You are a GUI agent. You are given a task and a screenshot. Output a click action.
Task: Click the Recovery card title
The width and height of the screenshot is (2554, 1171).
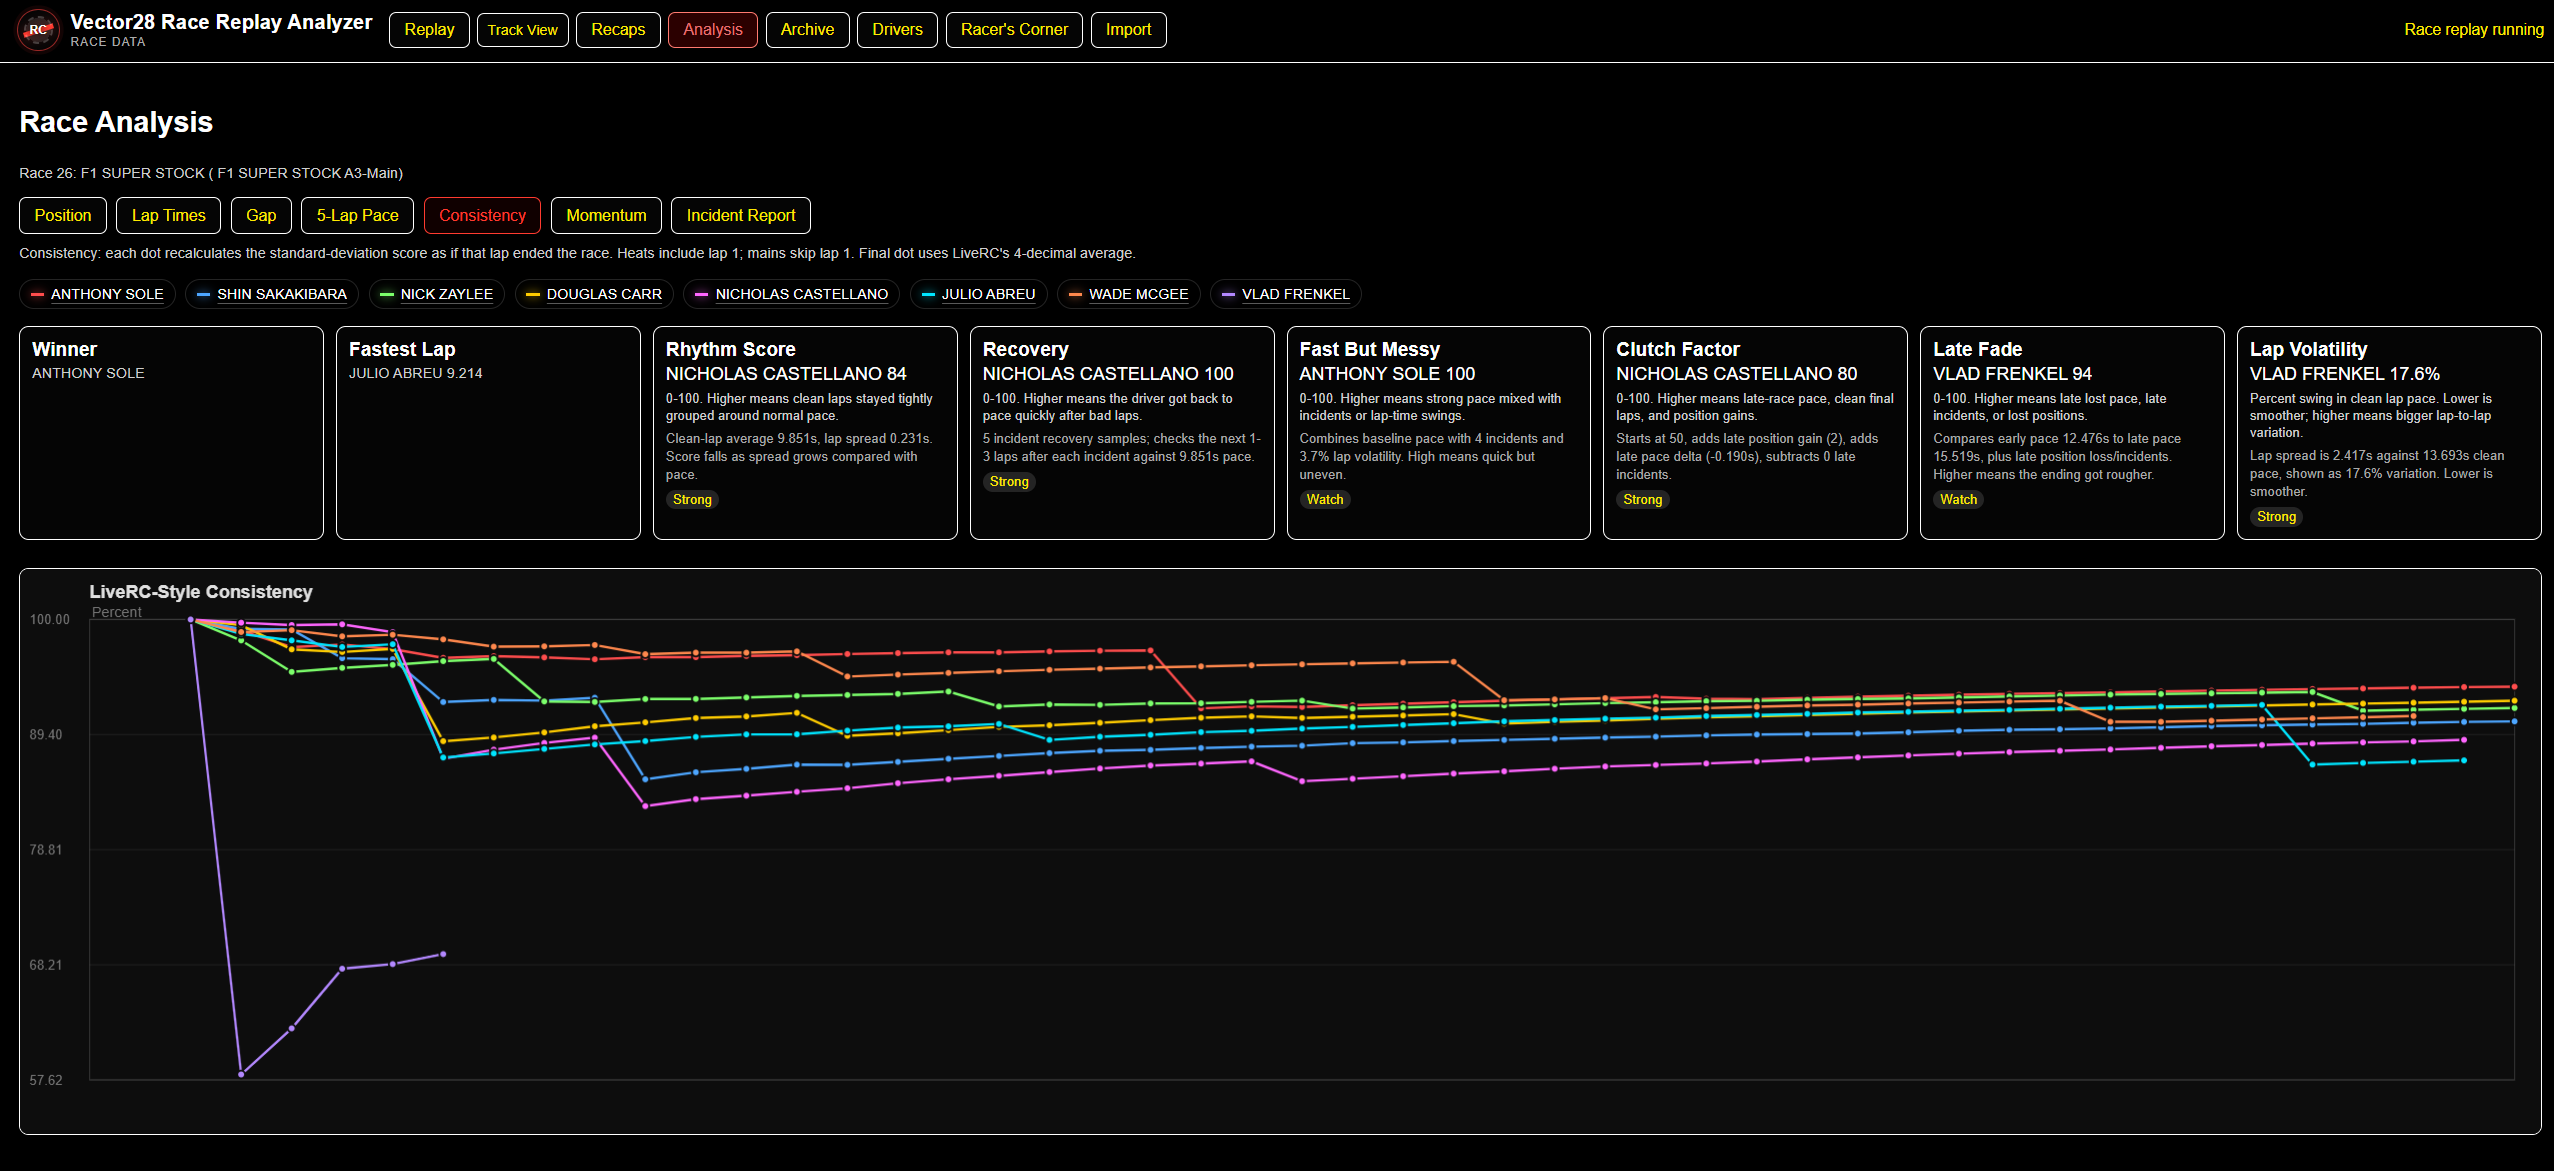(1025, 349)
